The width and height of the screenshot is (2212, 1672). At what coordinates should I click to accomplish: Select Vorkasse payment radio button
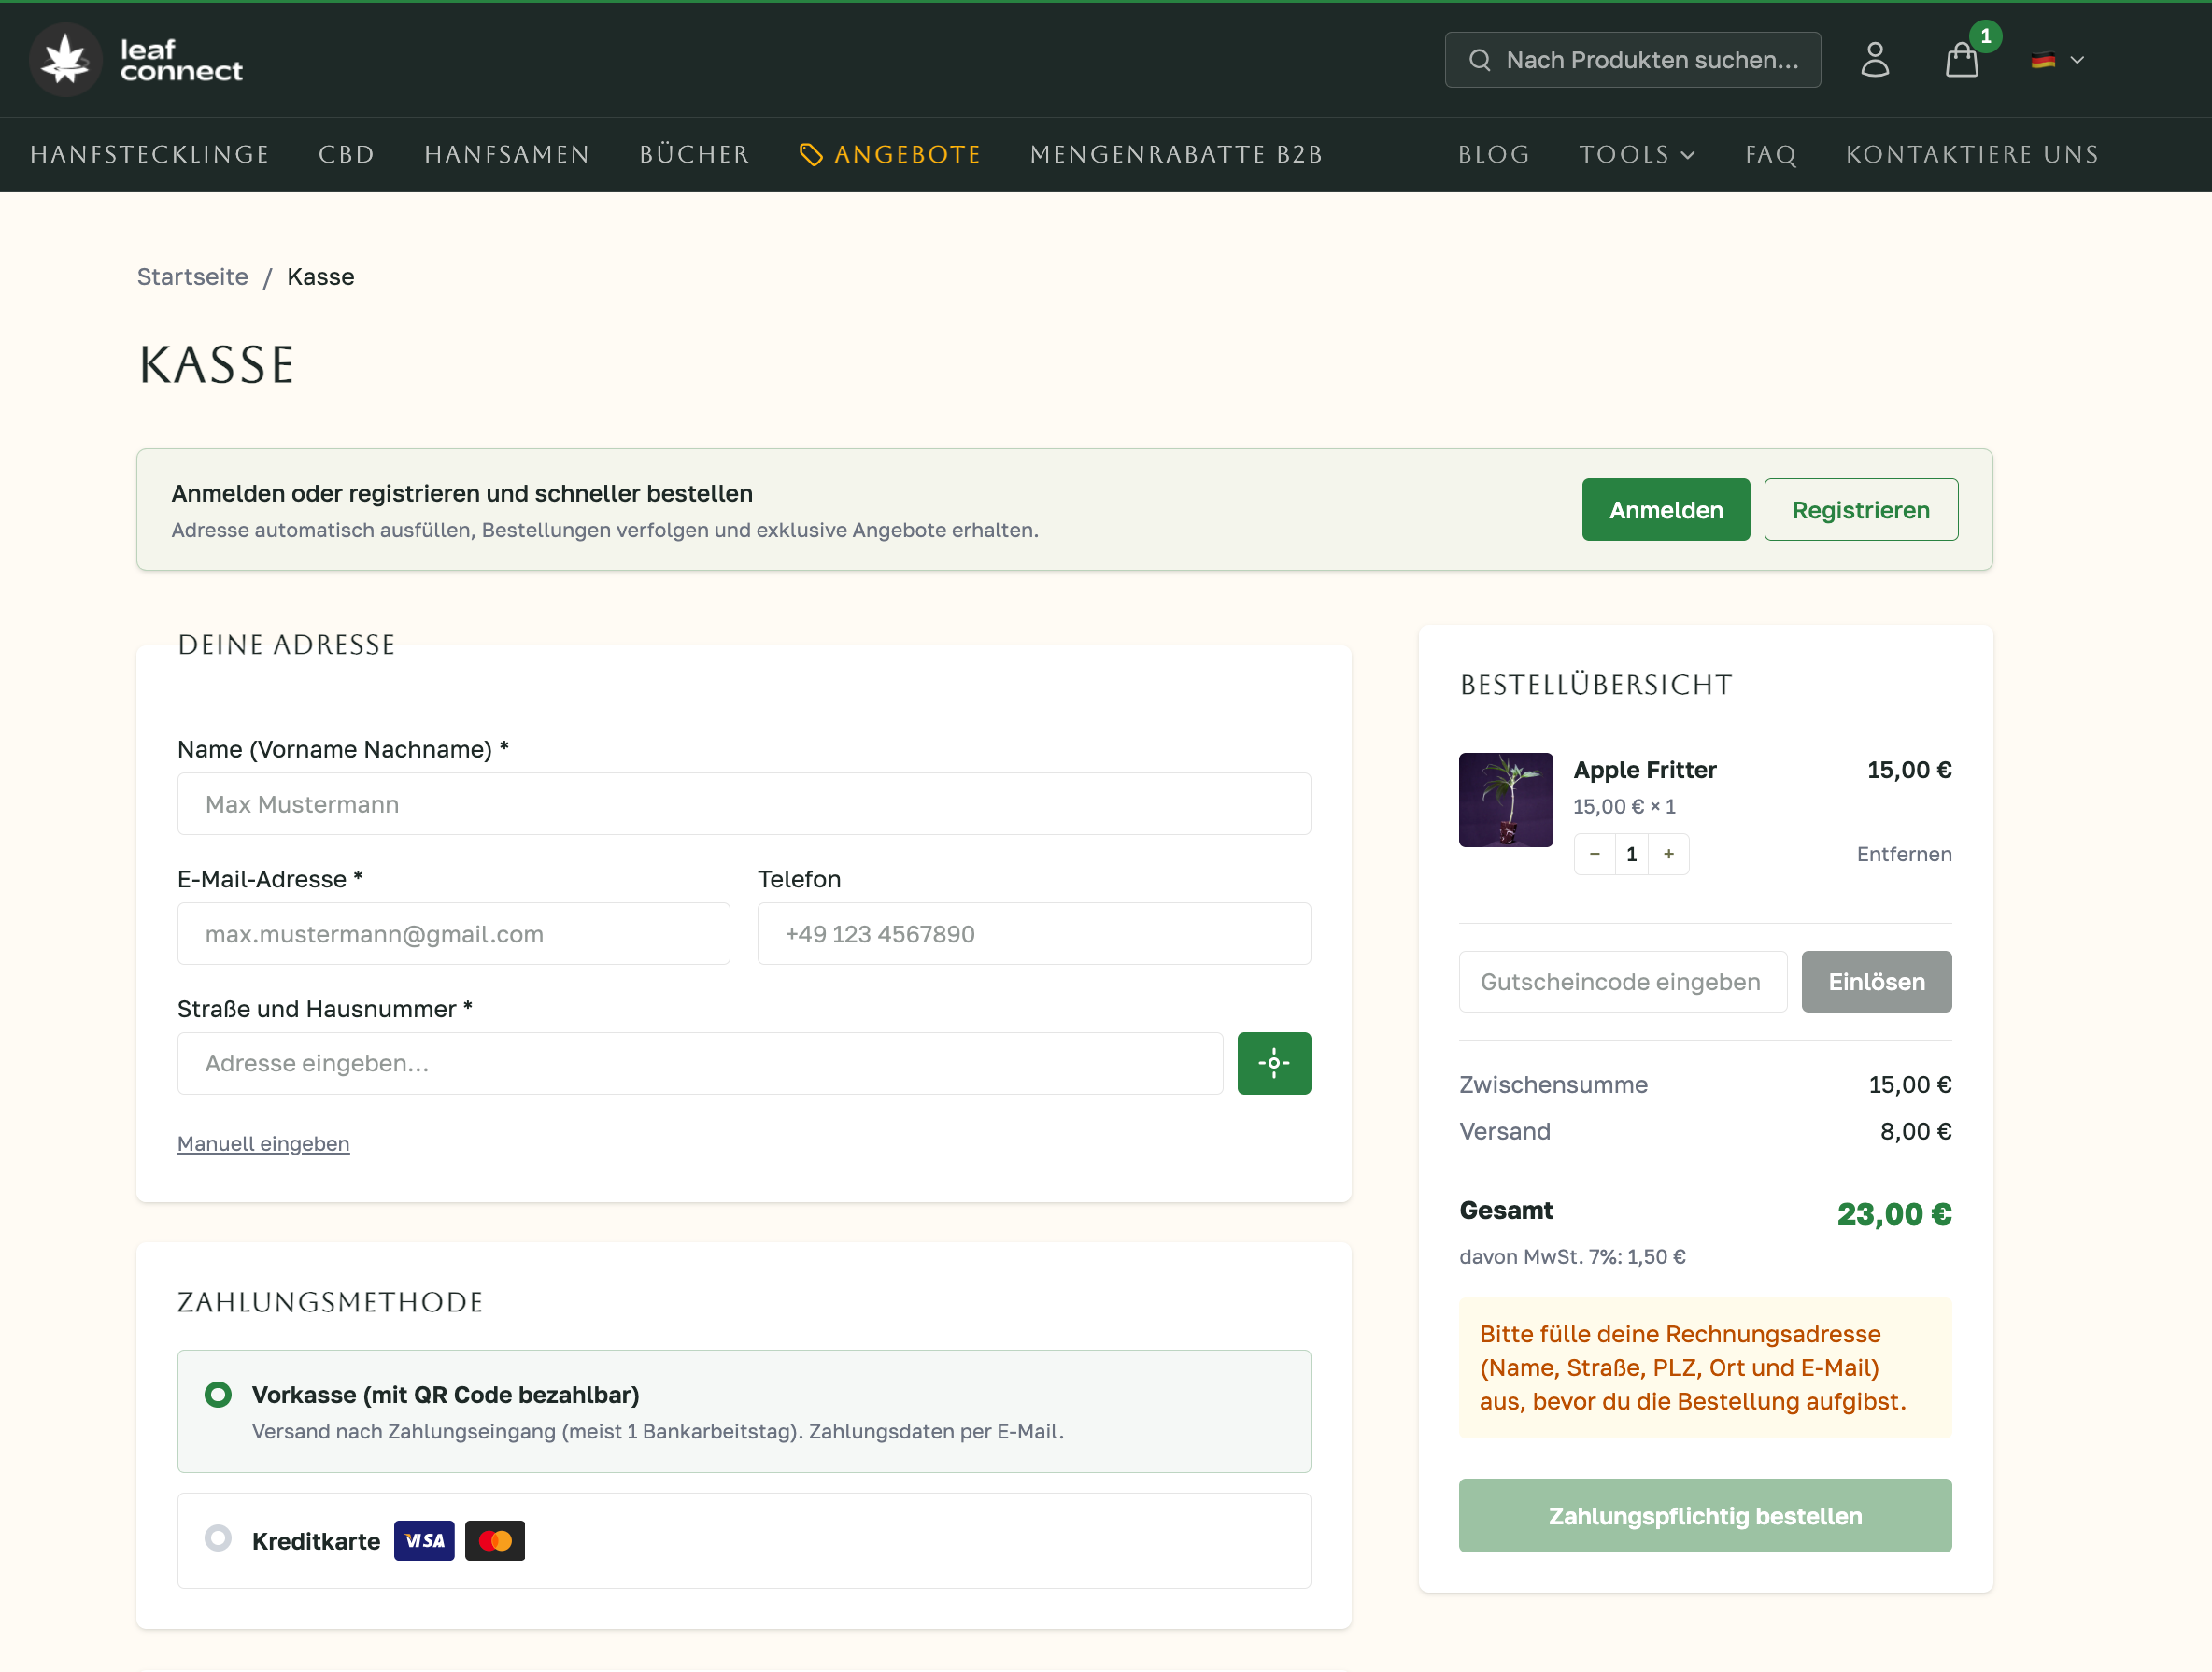[x=218, y=1394]
